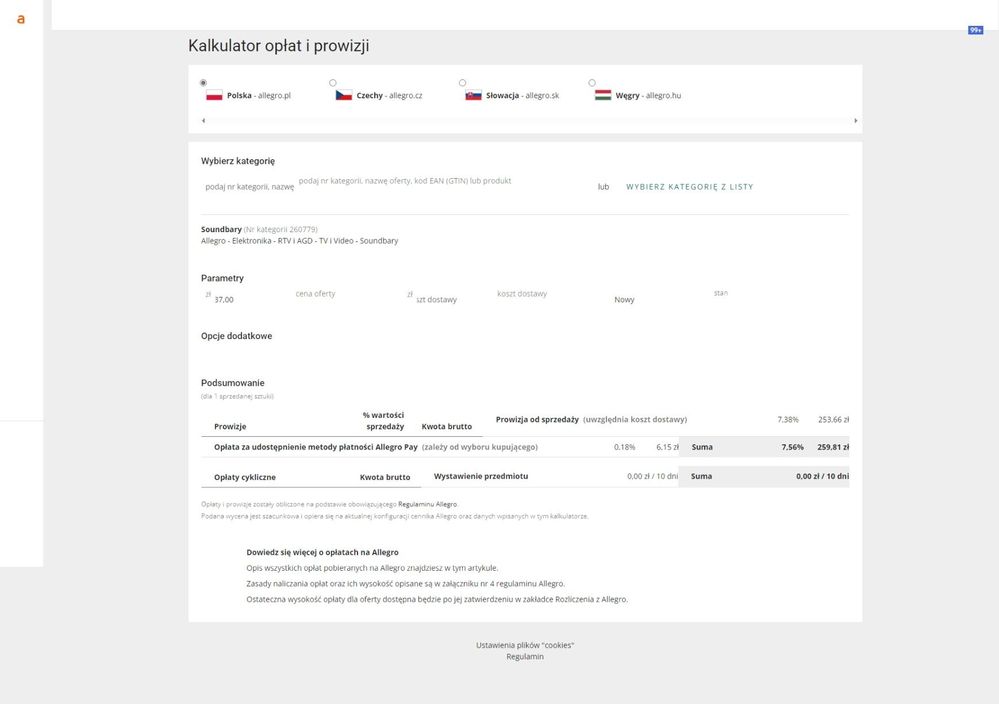999x704 pixels.
Task: Click 'Wybierz kategorię z listy' button
Action: coord(689,187)
